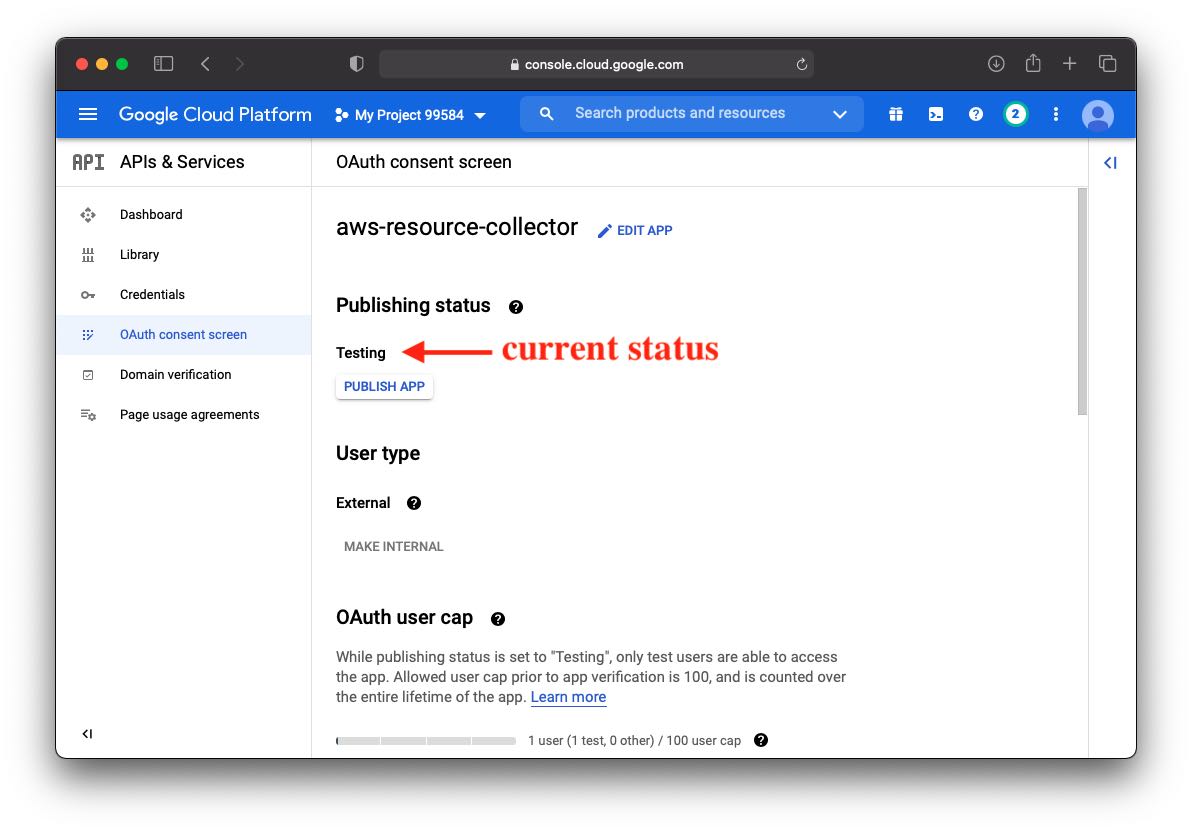Go back in Safari

205,64
